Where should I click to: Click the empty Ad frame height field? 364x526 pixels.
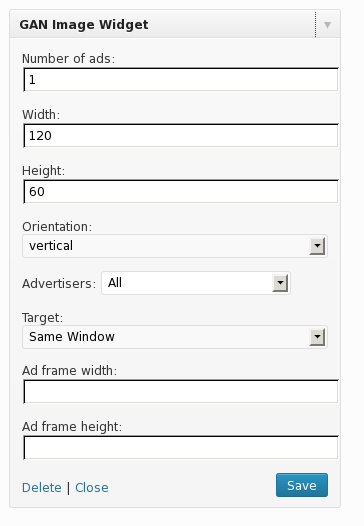point(180,448)
